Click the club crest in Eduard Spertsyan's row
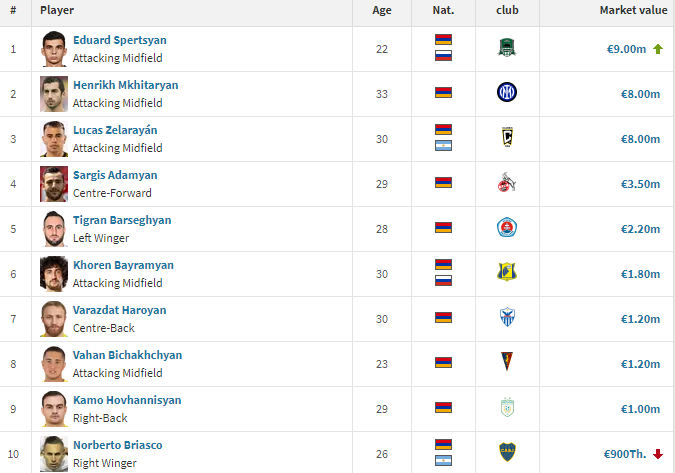Screen dimensions: 675x473 506,48
